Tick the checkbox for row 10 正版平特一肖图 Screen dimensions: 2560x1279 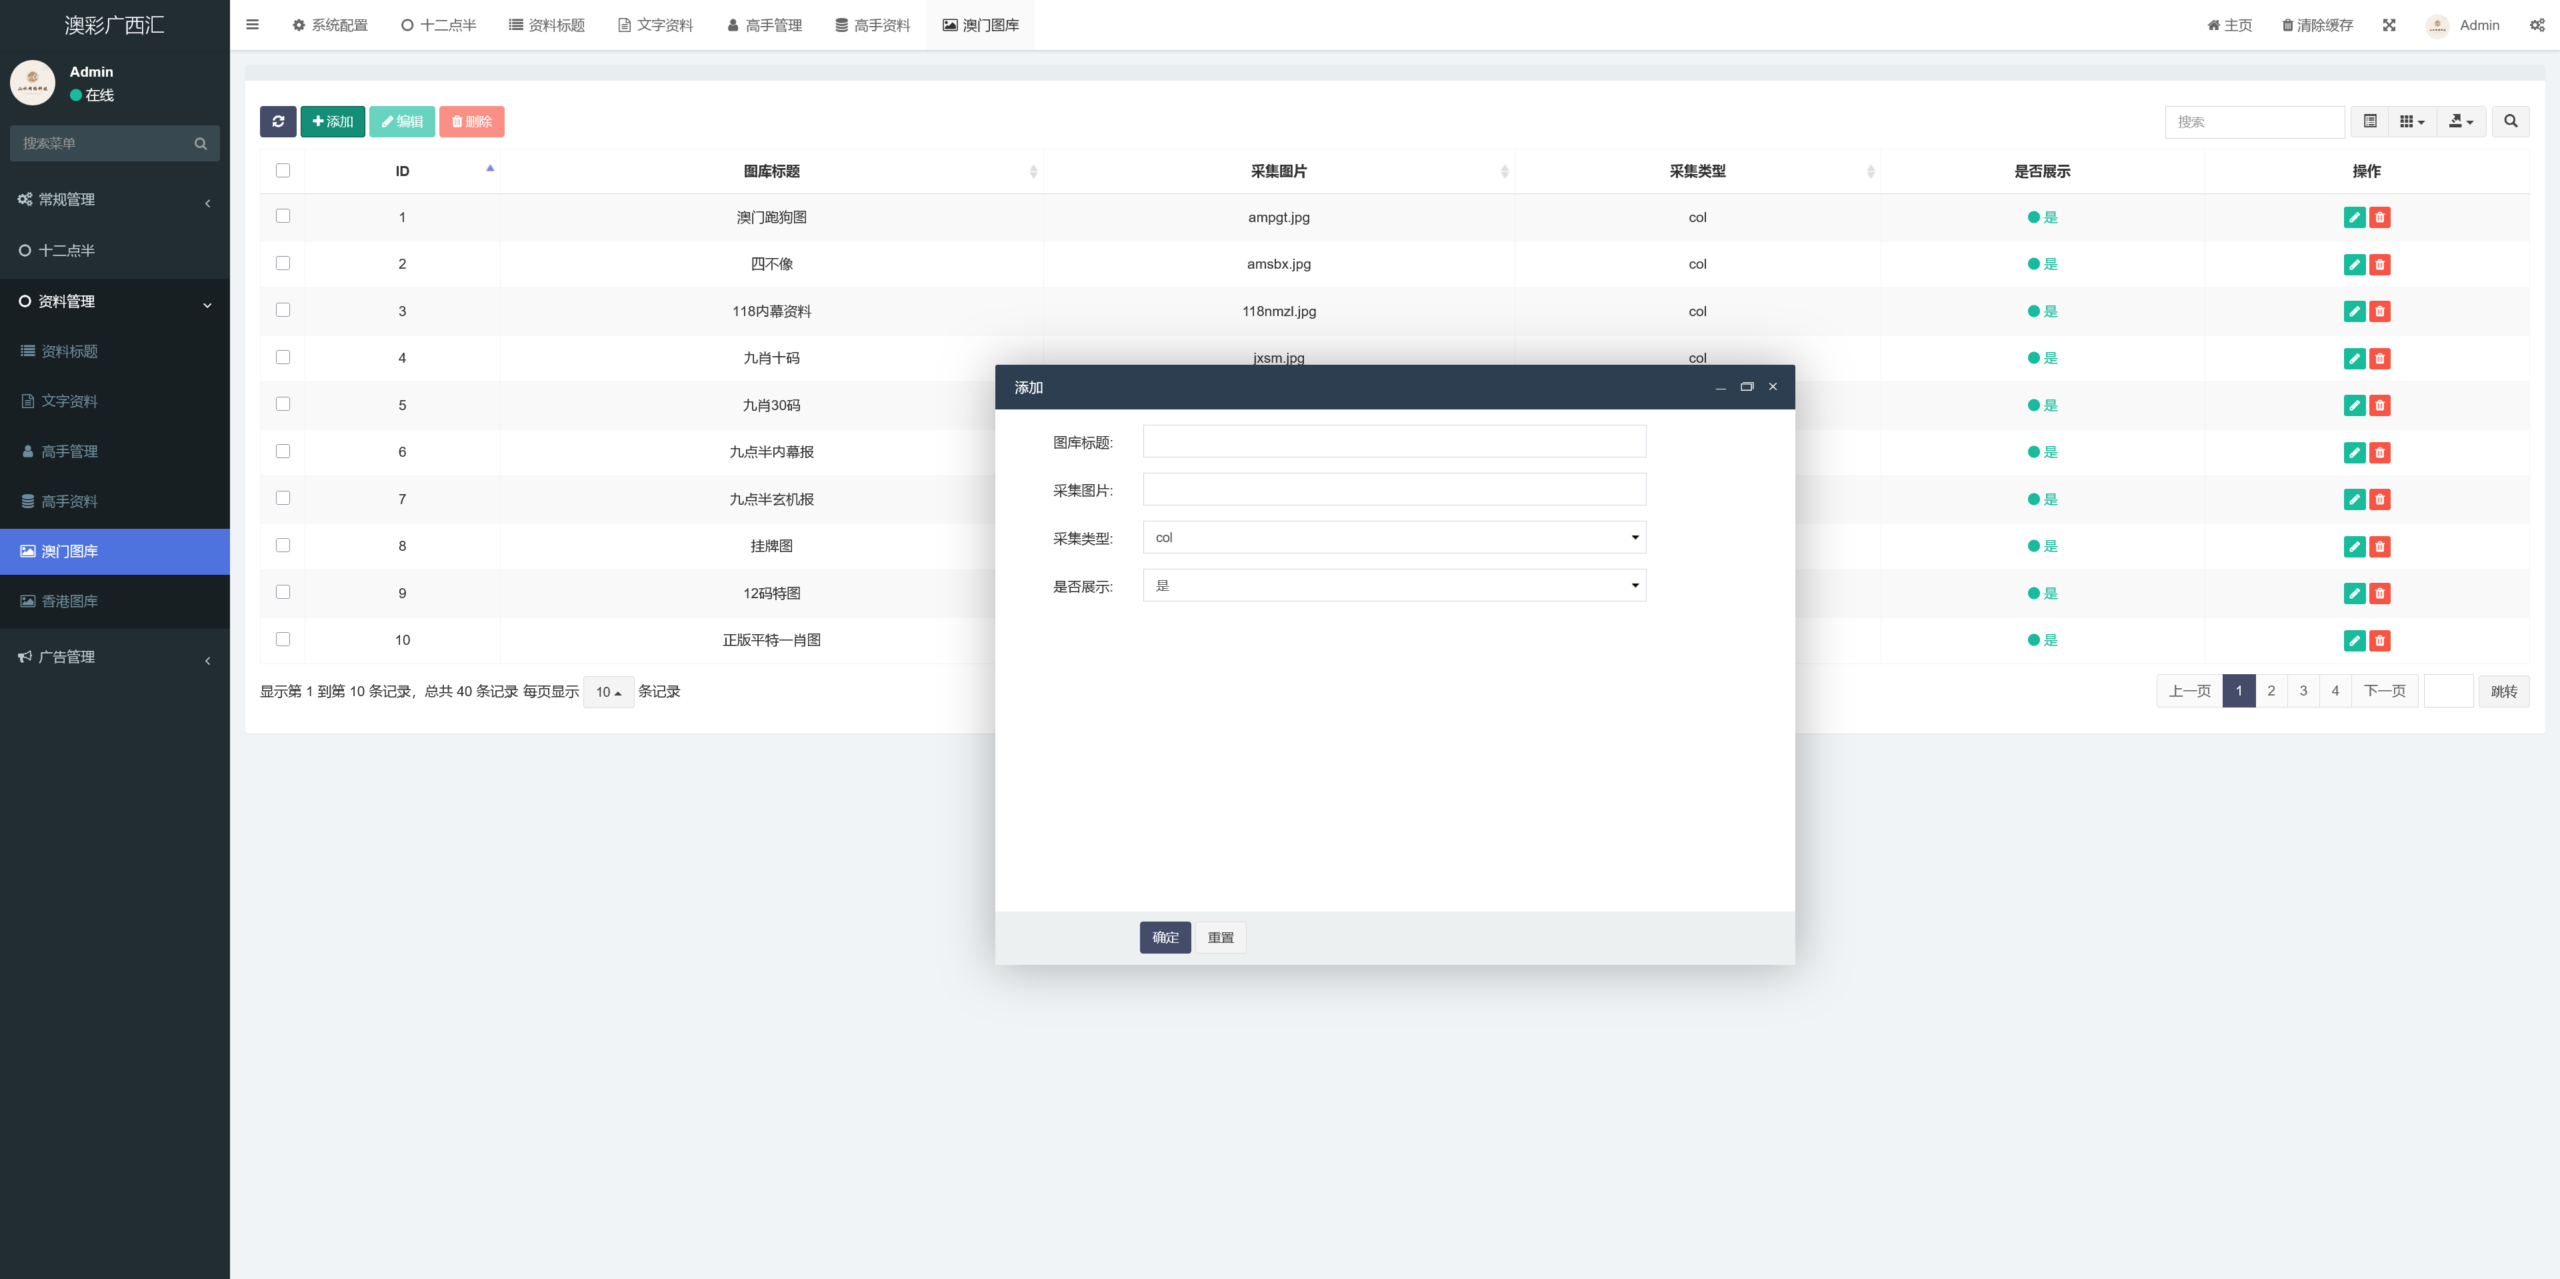click(x=283, y=639)
